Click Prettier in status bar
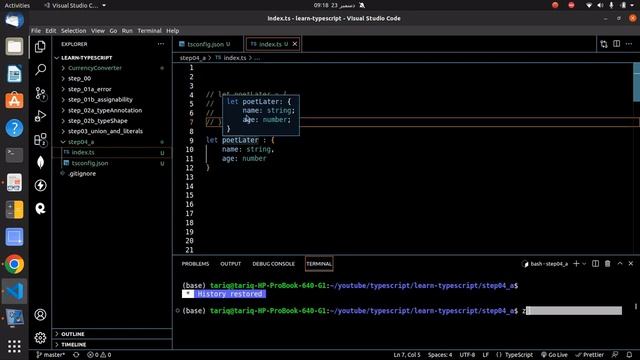The height and width of the screenshot is (360, 640). [x=589, y=355]
